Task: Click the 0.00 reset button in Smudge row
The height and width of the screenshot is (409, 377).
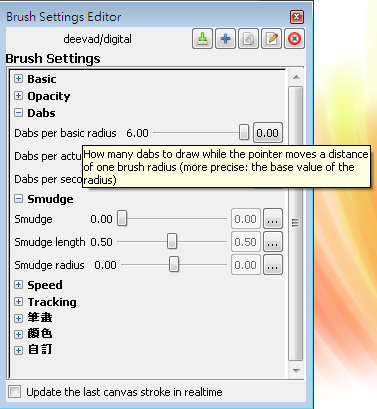Action: (x=246, y=219)
